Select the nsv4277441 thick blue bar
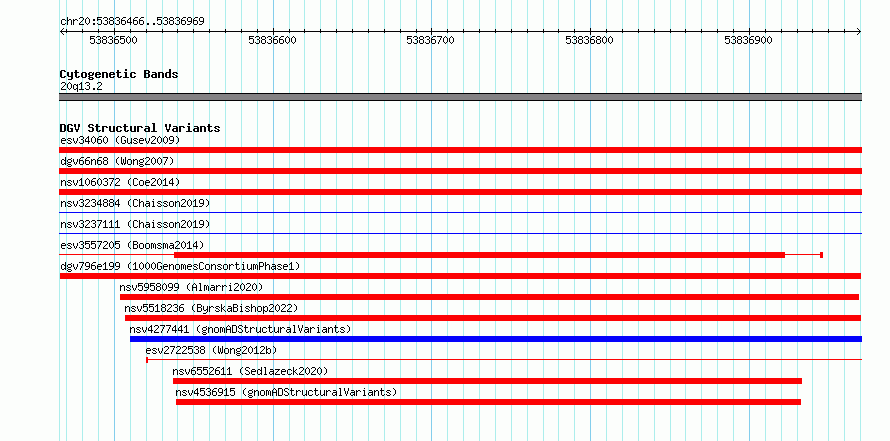 [496, 339]
